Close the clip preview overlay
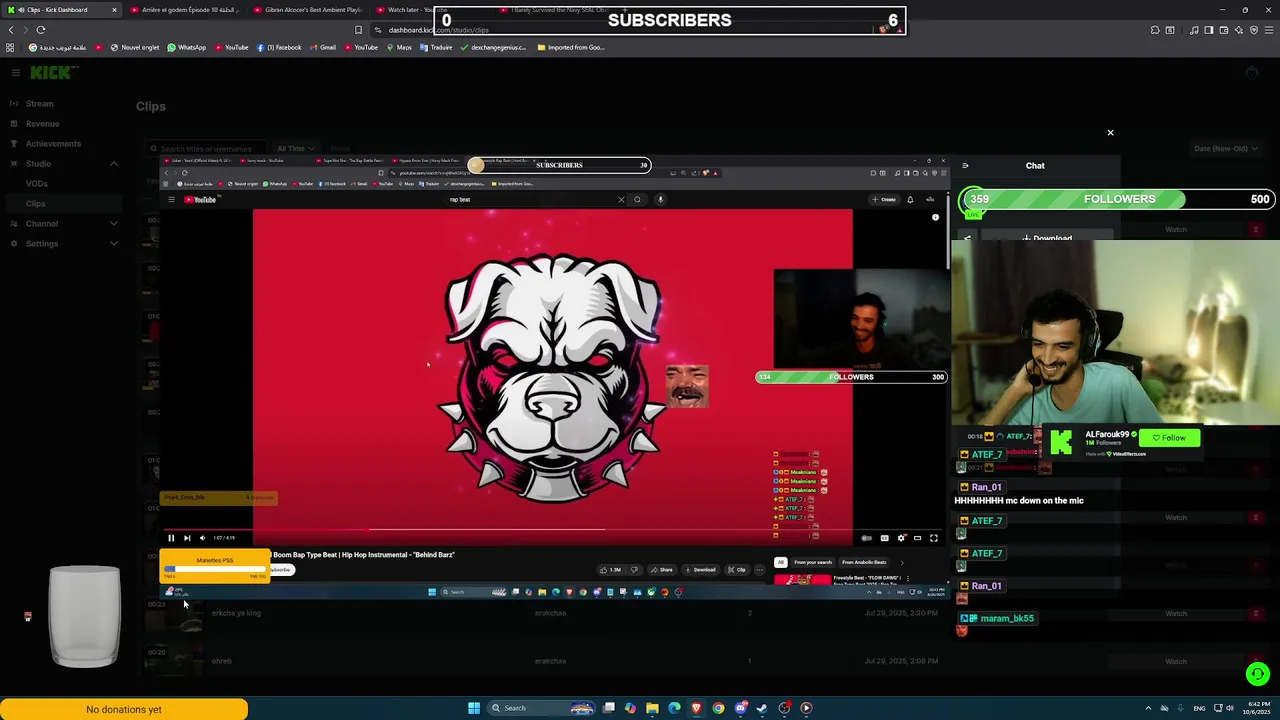 pyautogui.click(x=1110, y=132)
